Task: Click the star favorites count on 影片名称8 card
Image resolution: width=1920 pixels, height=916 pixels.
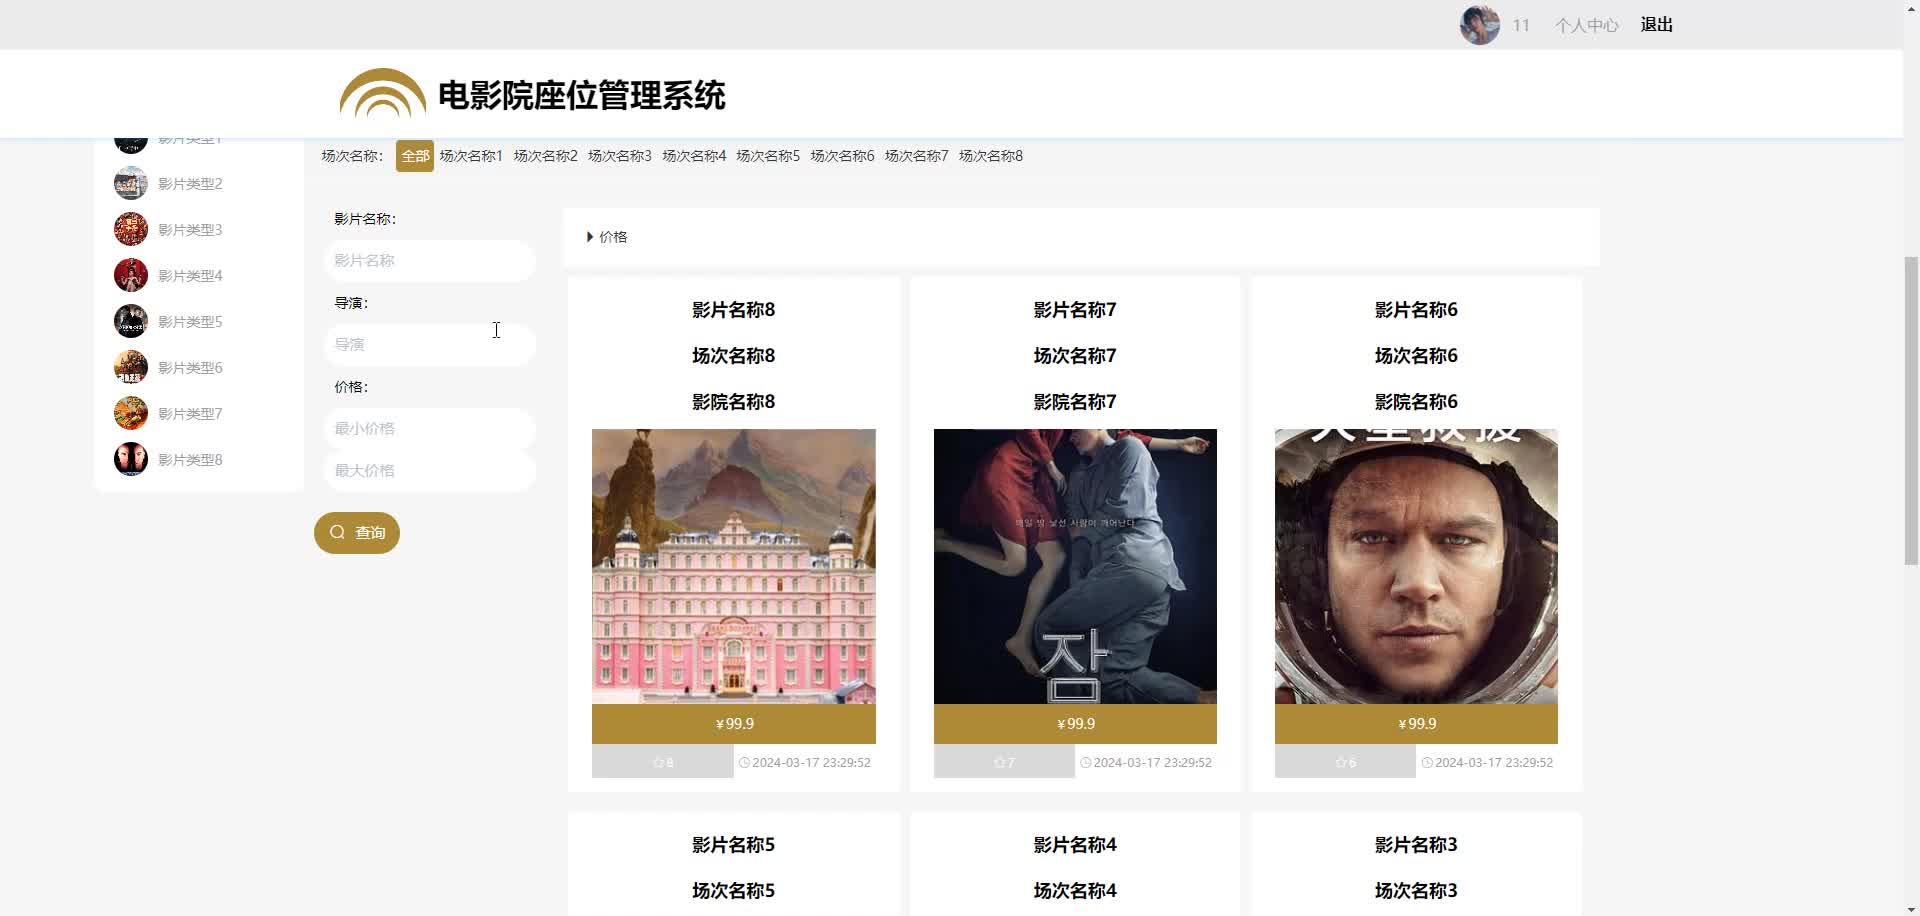Action: (x=663, y=762)
